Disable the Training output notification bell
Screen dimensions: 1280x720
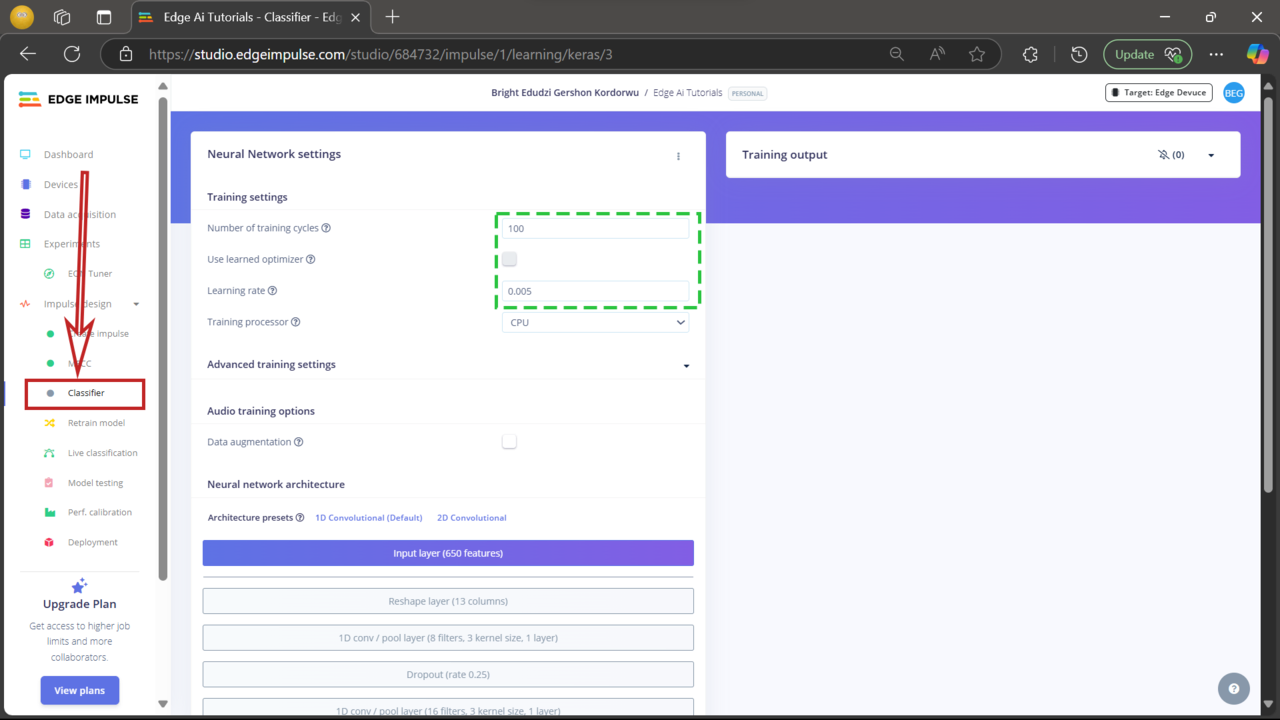tap(1165, 154)
